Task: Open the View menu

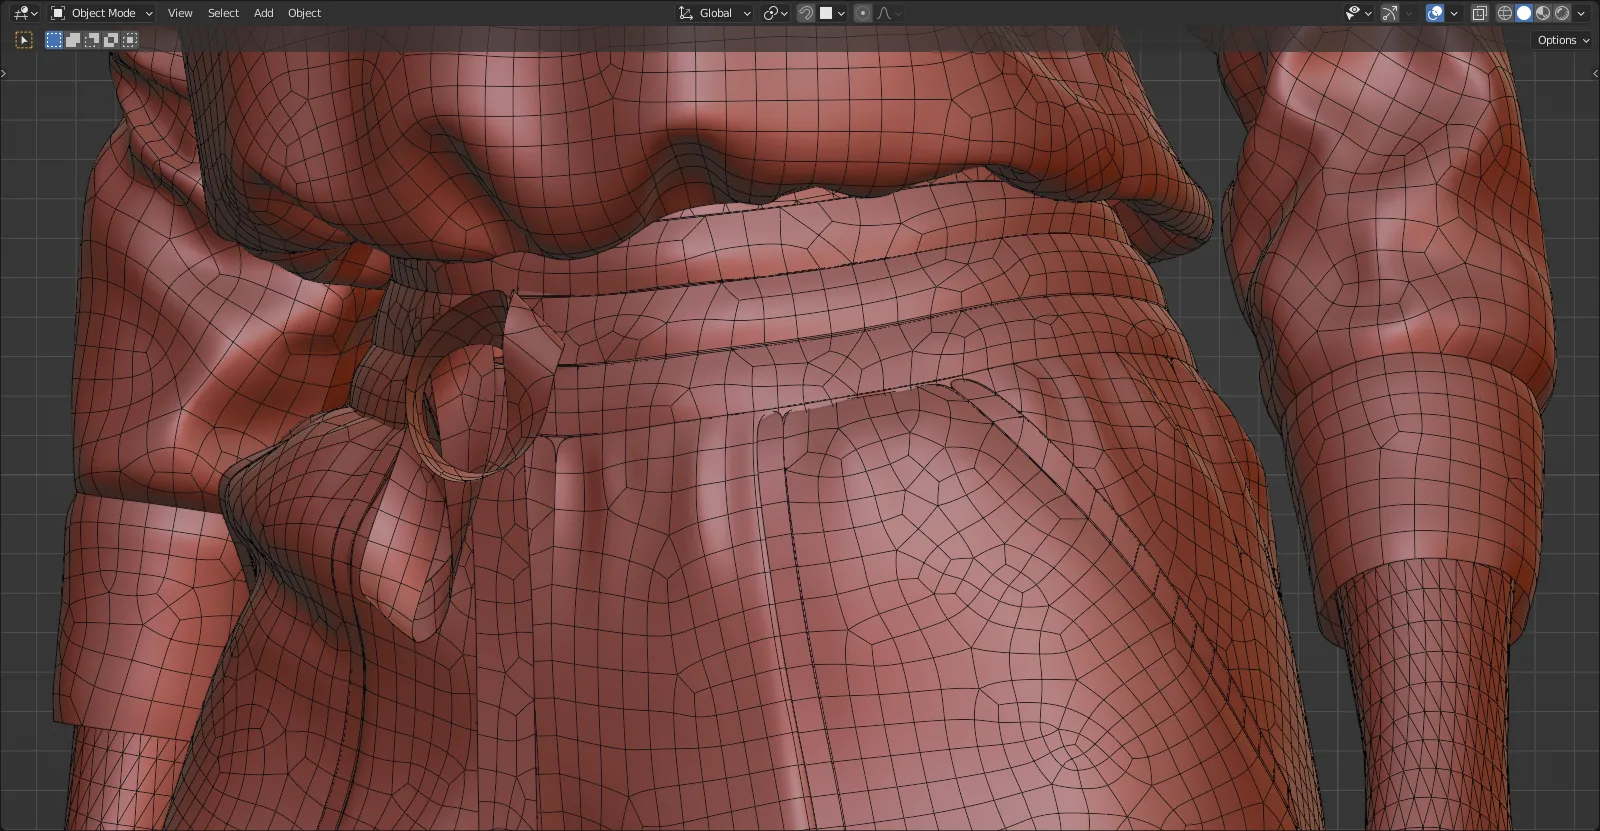Action: tap(180, 13)
